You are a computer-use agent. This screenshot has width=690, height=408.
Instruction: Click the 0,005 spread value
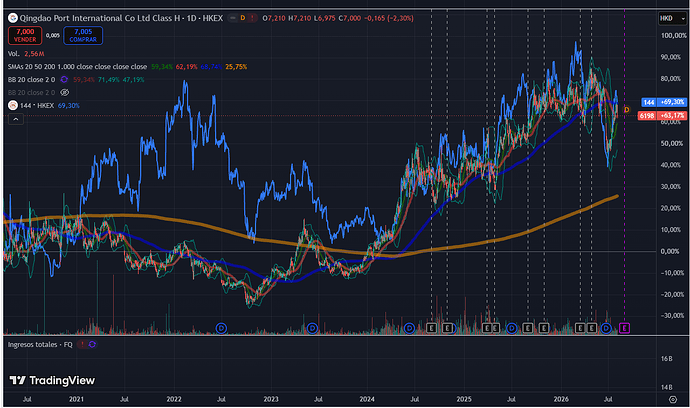click(53, 35)
